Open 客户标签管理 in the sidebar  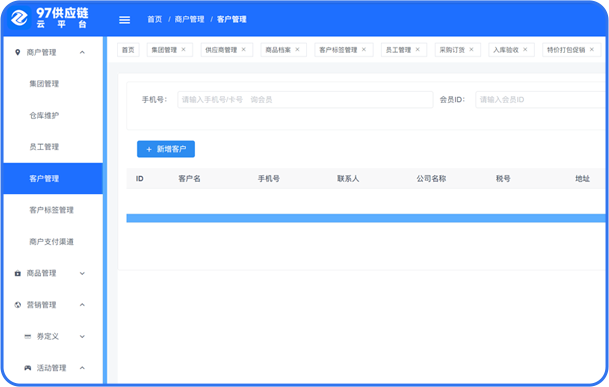[x=51, y=210]
